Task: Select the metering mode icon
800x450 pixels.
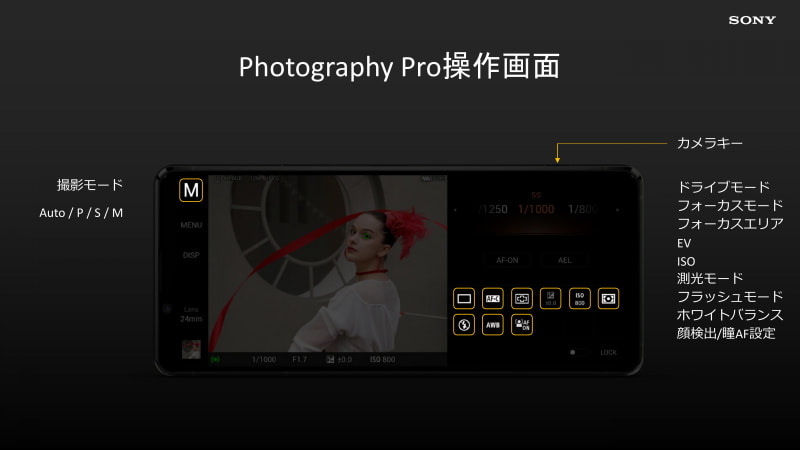Action: tap(608, 298)
